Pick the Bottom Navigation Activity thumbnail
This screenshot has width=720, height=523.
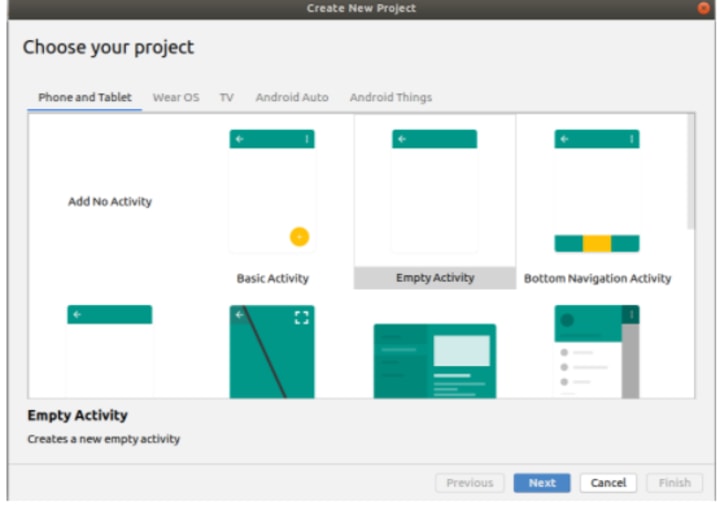coord(597,191)
